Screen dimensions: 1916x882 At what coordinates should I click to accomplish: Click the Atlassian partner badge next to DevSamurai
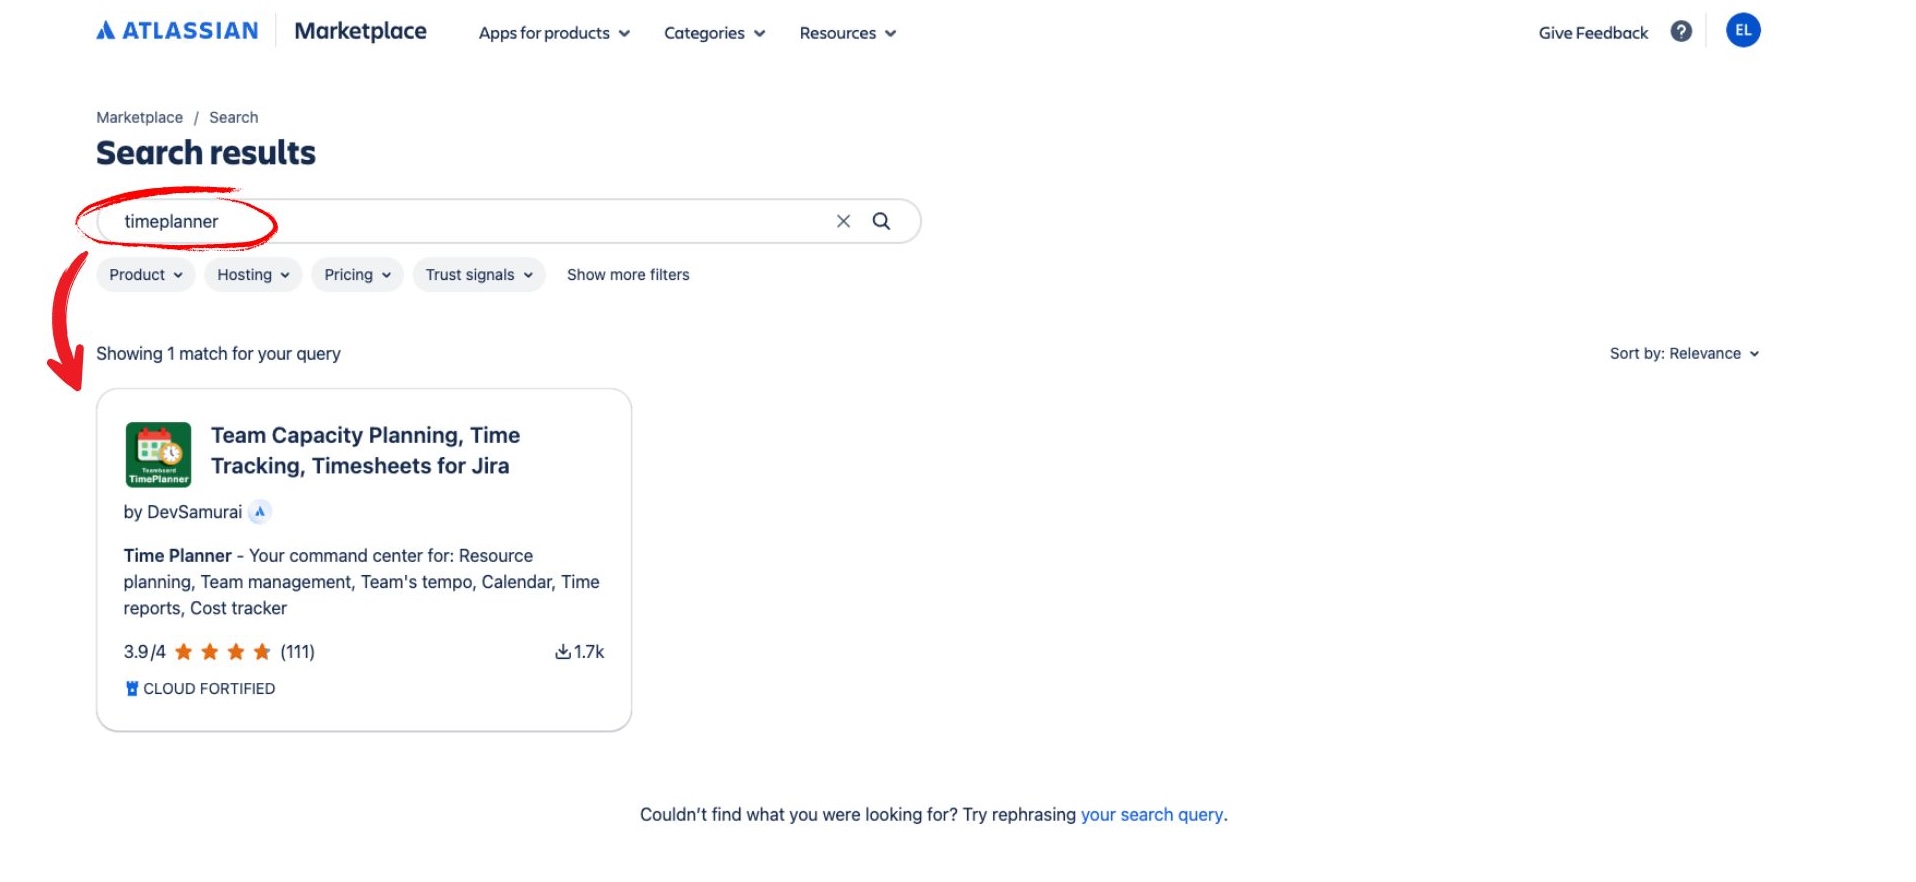(260, 512)
